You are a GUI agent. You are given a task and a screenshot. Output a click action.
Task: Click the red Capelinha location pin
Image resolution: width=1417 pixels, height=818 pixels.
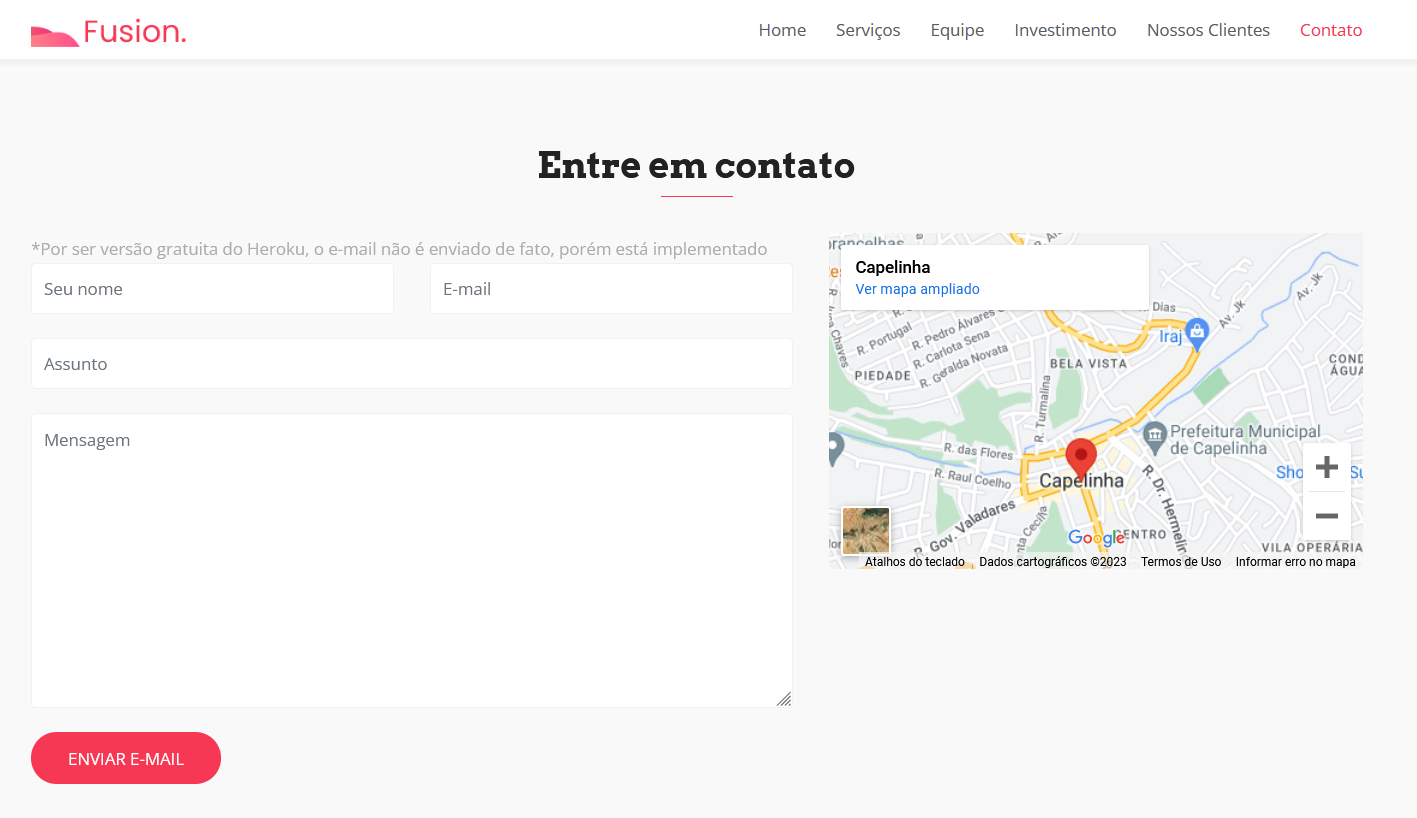point(1081,459)
